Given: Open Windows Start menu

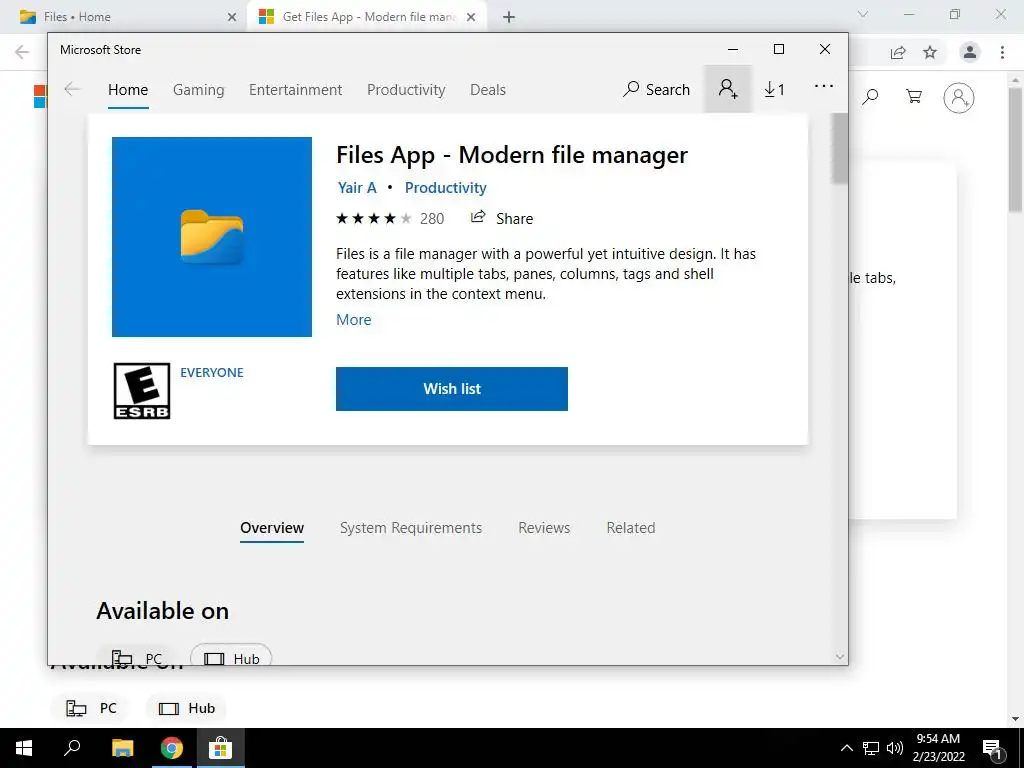Looking at the screenshot, I should (x=24, y=748).
